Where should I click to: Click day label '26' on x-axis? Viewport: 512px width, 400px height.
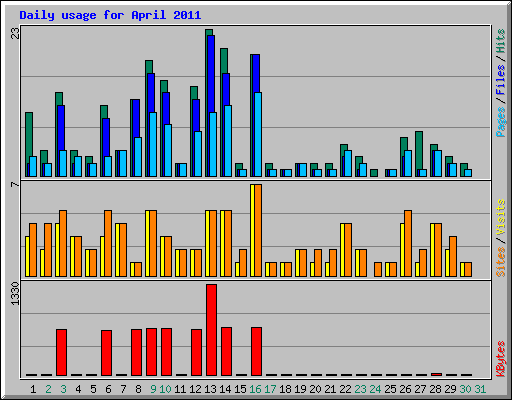point(405,389)
